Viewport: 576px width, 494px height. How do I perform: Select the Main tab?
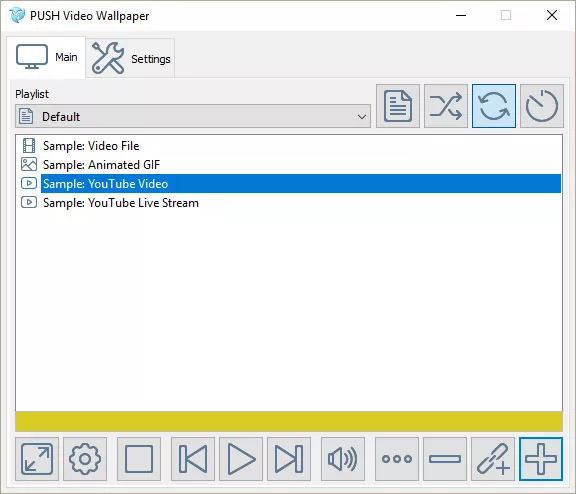pos(46,57)
